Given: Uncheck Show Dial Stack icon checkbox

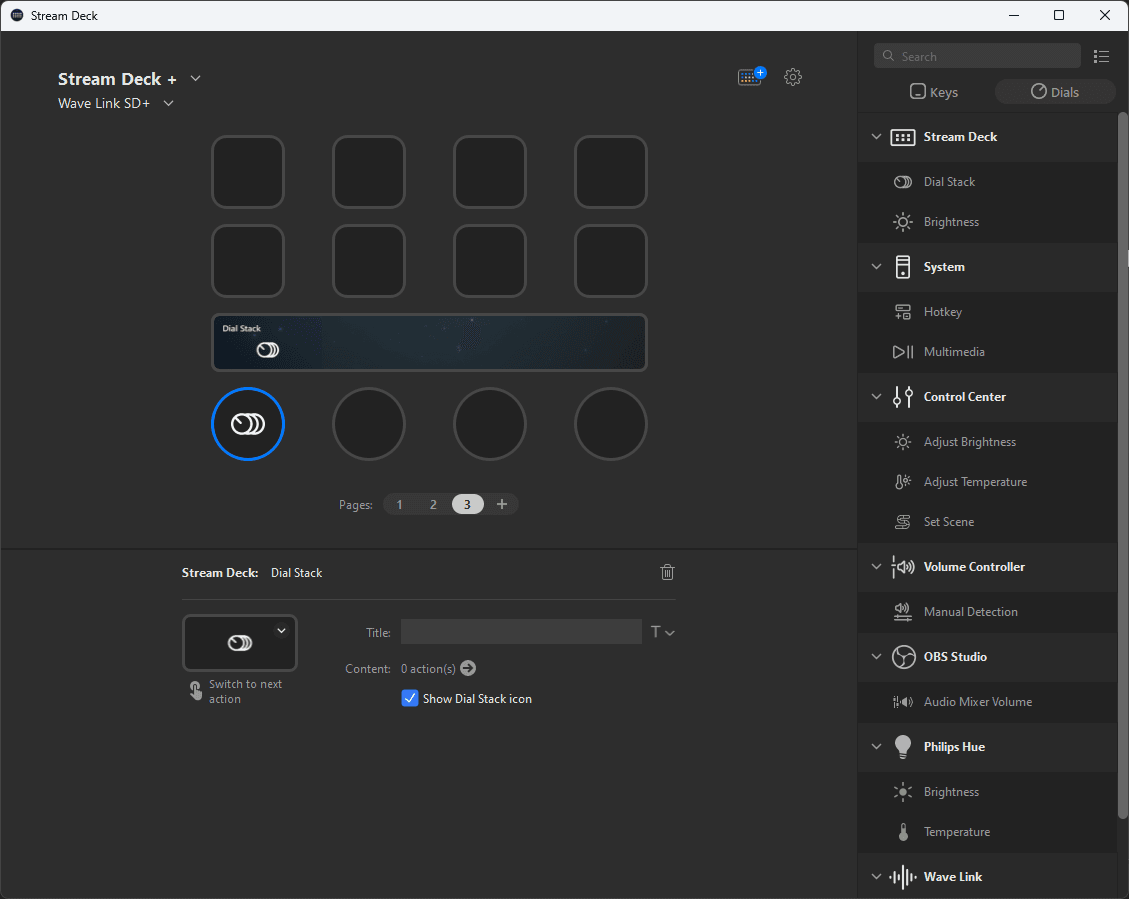Looking at the screenshot, I should [x=410, y=699].
